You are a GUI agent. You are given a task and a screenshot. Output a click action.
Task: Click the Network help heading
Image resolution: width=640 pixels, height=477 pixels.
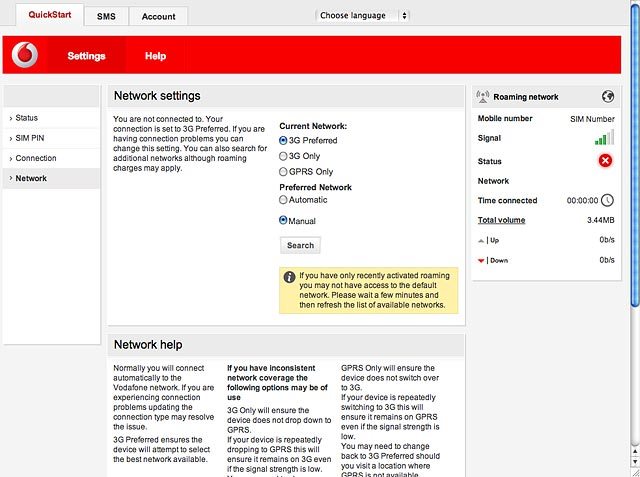coord(148,344)
